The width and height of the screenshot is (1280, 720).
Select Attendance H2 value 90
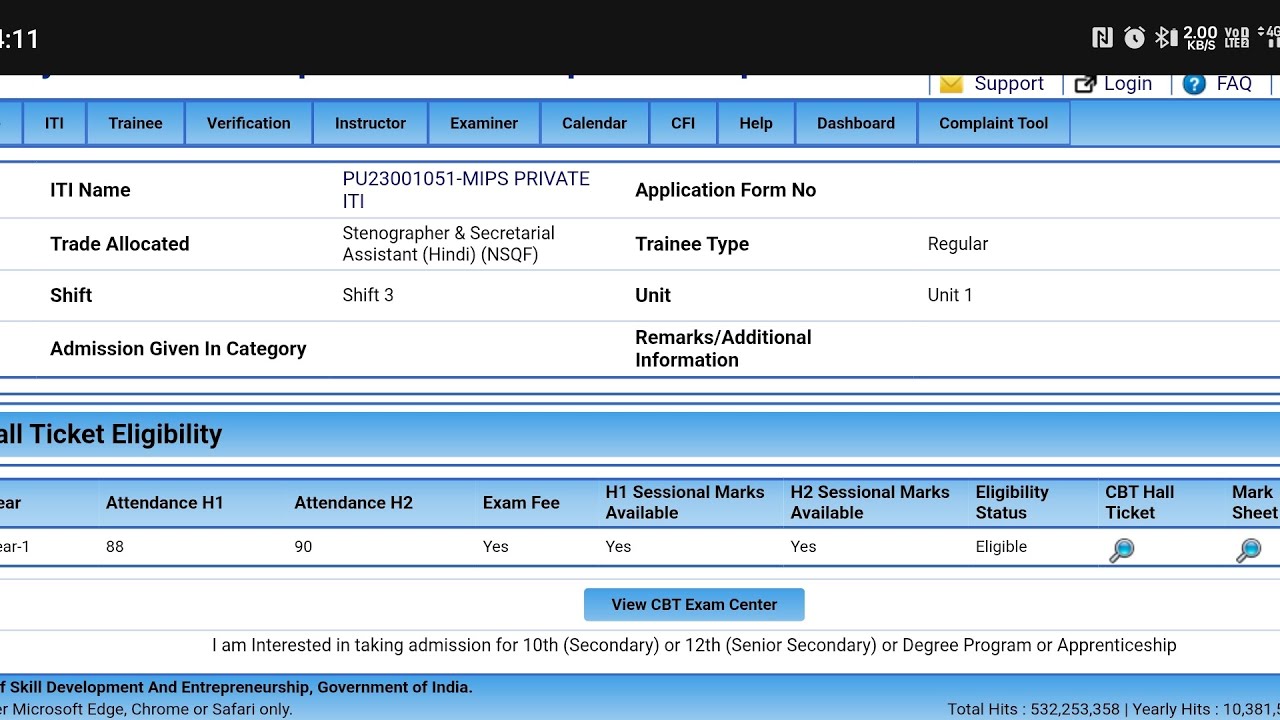point(303,546)
